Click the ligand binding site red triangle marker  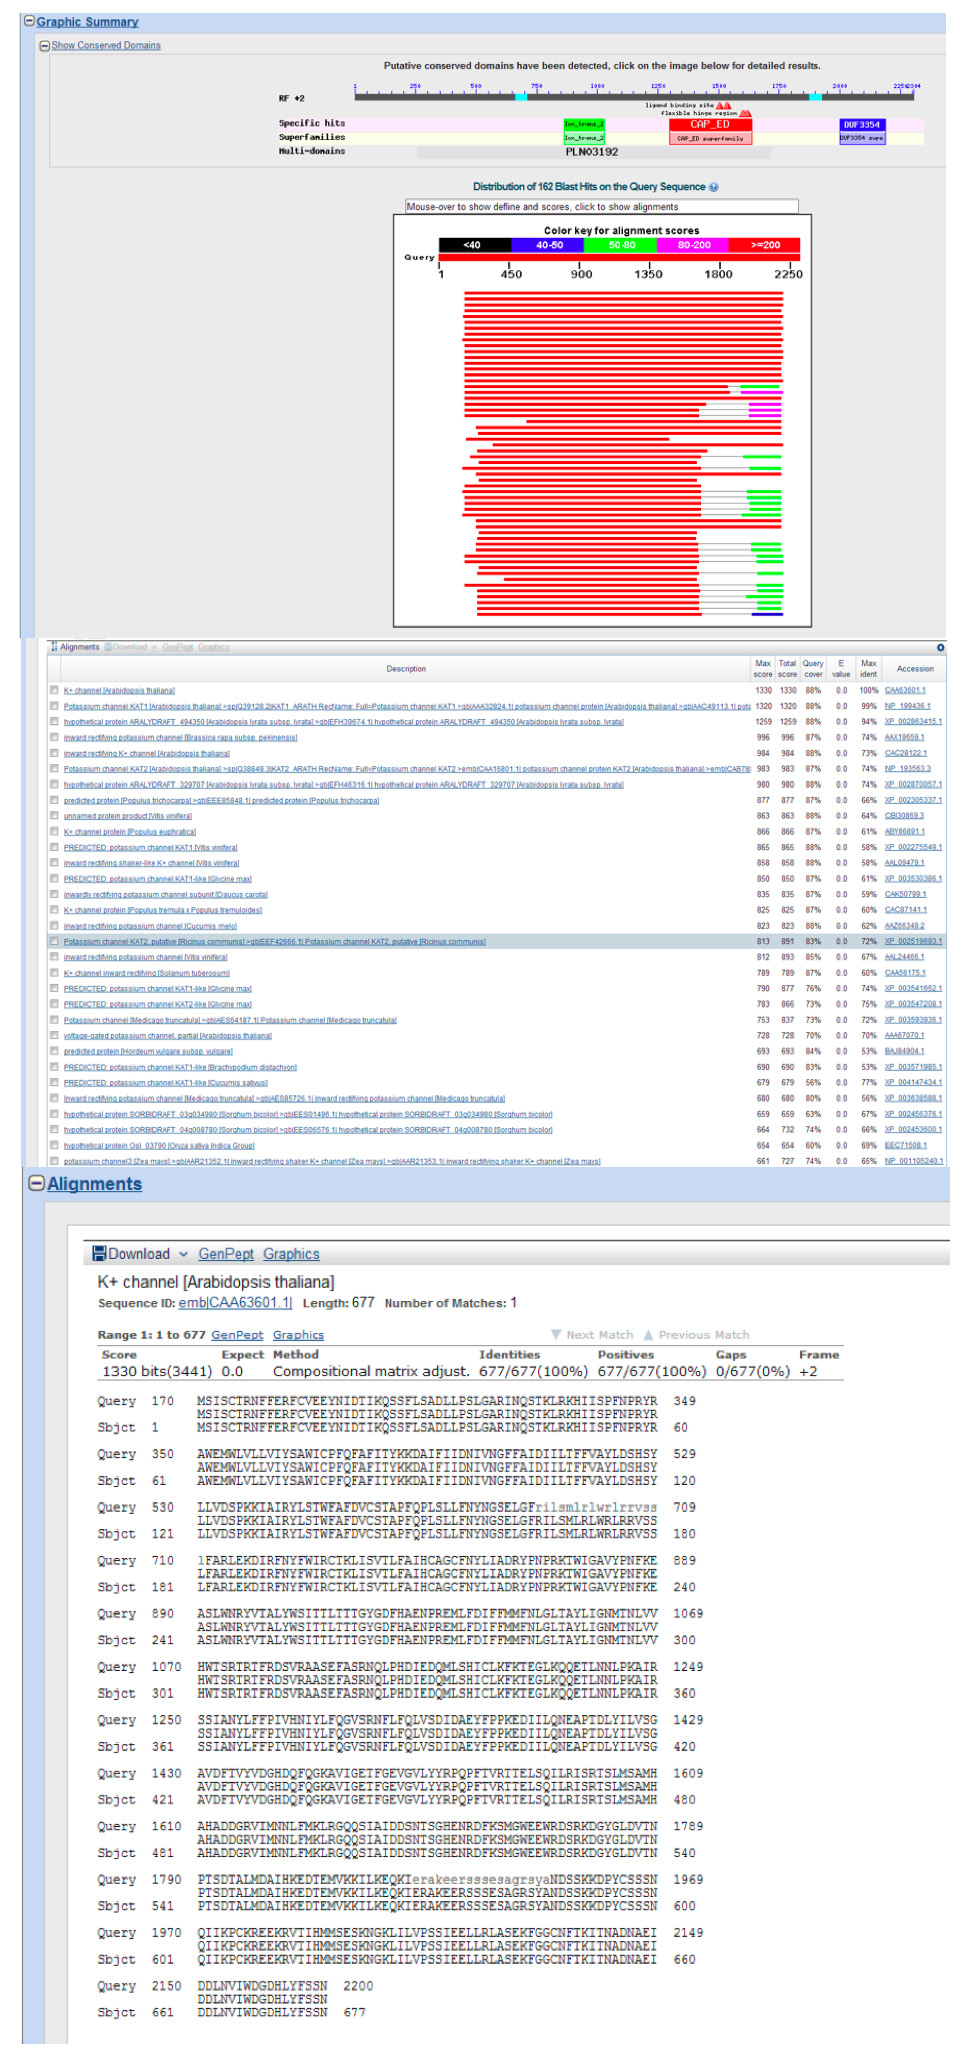723,105
